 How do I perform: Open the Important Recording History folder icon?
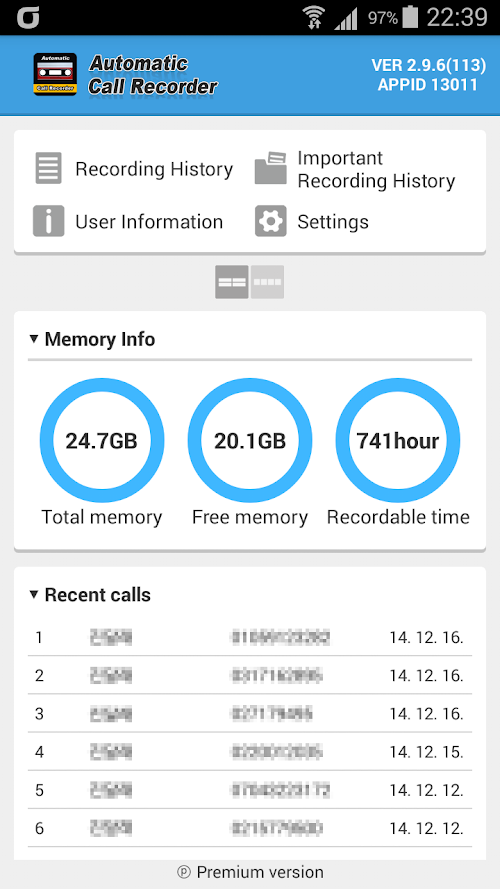(x=270, y=168)
